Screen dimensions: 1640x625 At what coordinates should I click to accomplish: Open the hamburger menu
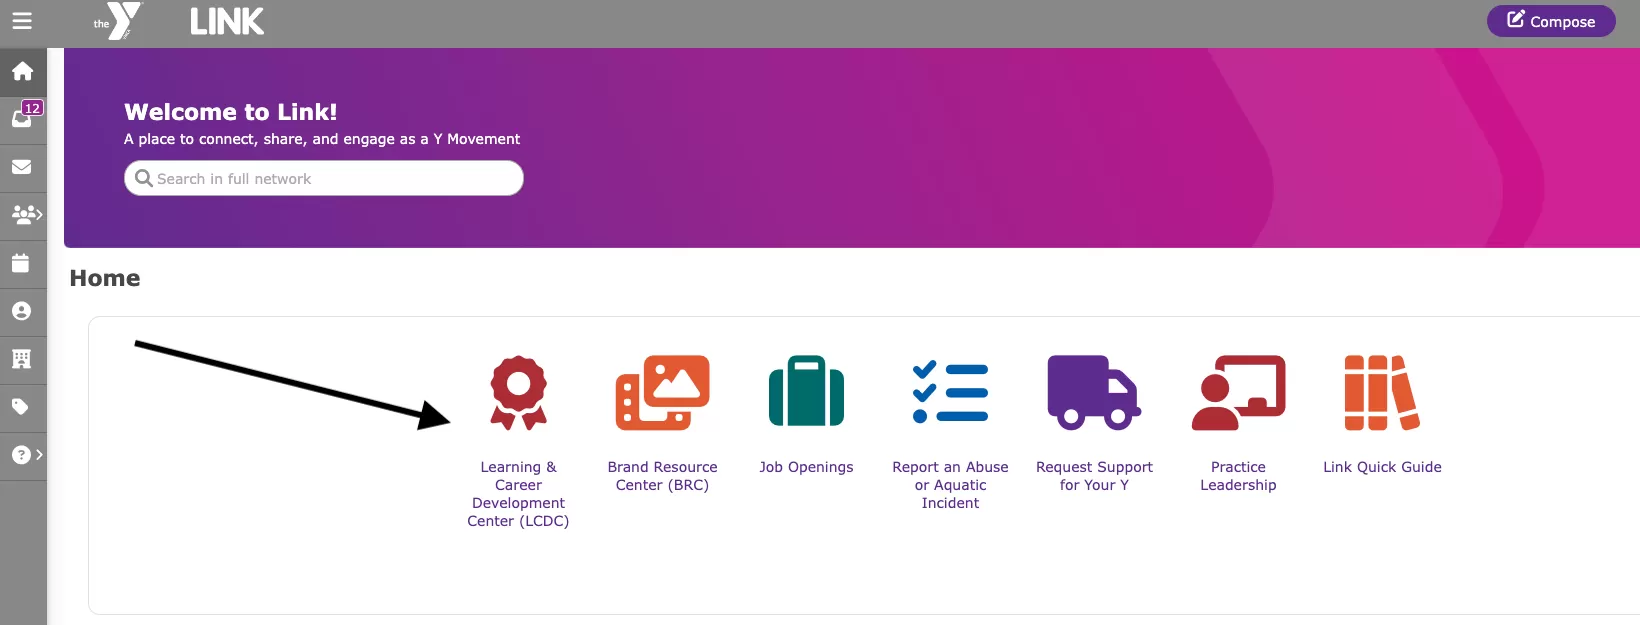[22, 21]
